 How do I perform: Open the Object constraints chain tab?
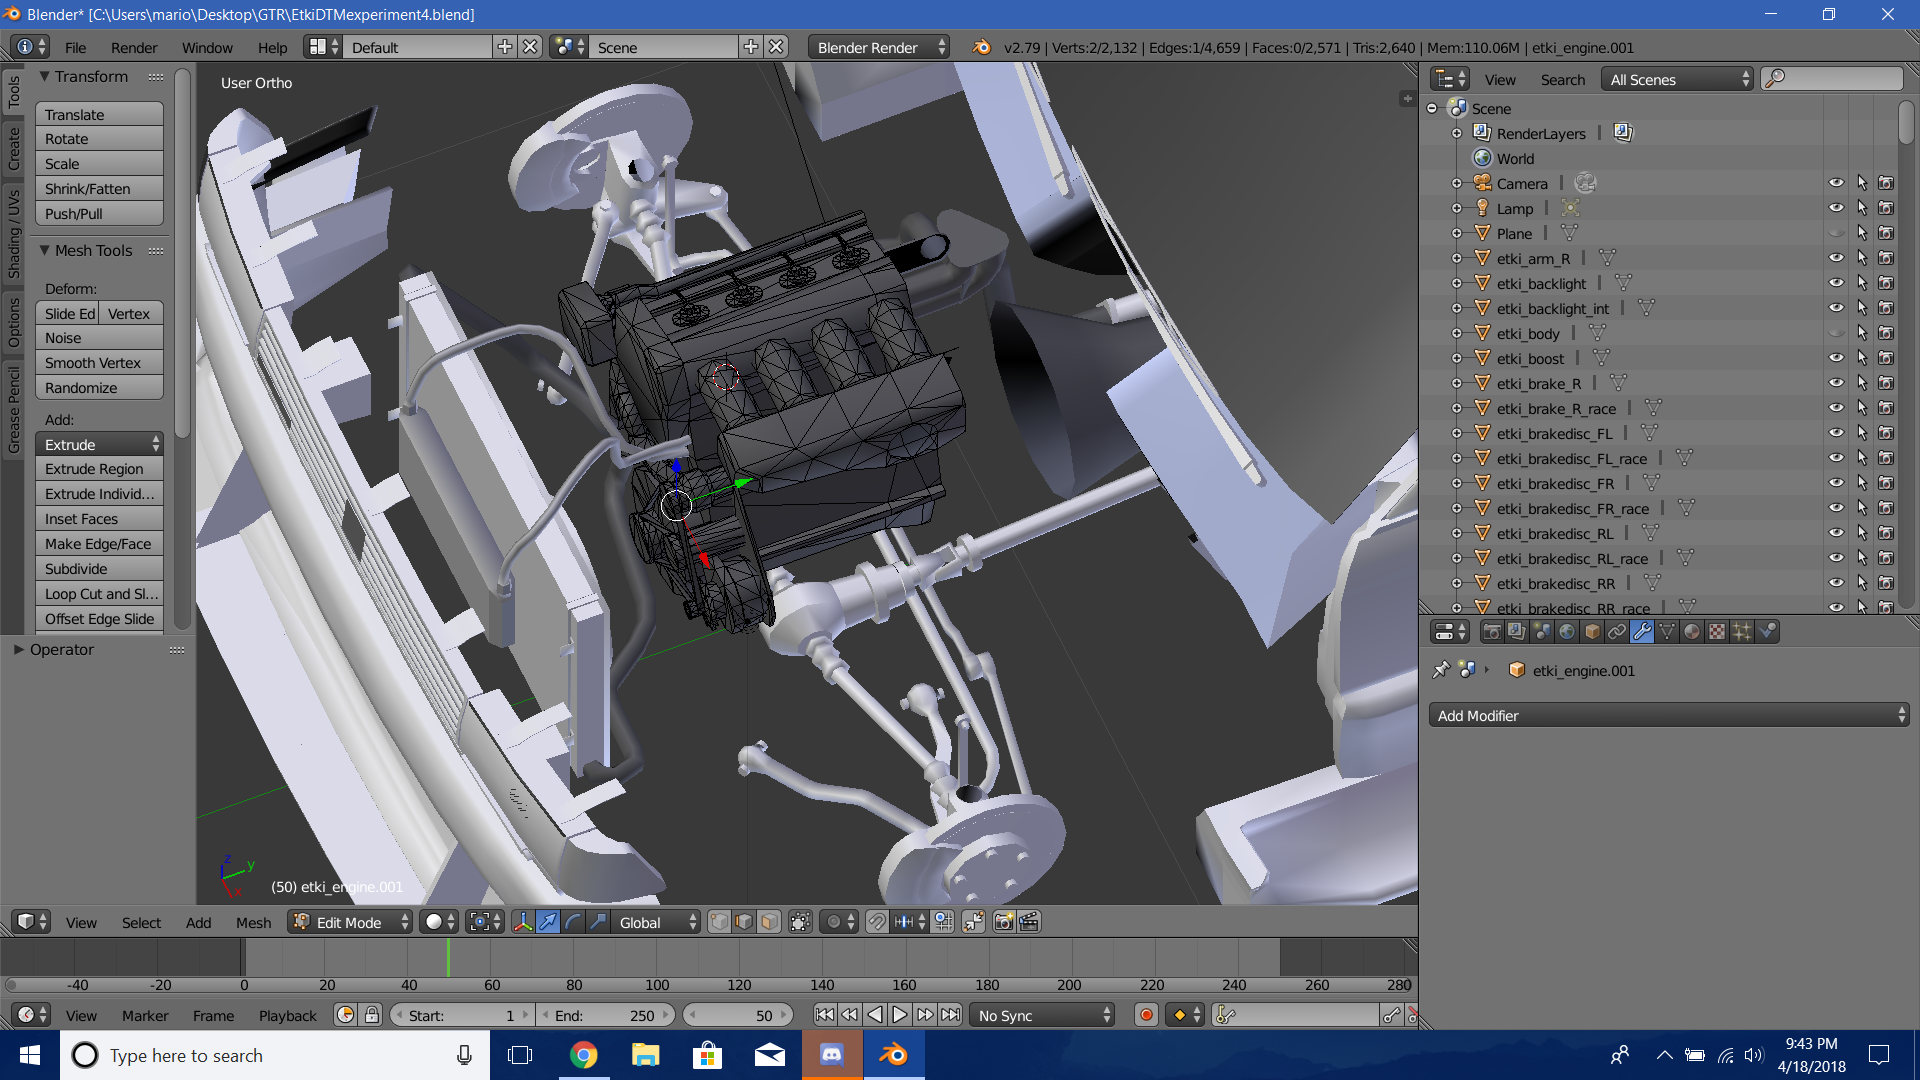click(x=1617, y=632)
